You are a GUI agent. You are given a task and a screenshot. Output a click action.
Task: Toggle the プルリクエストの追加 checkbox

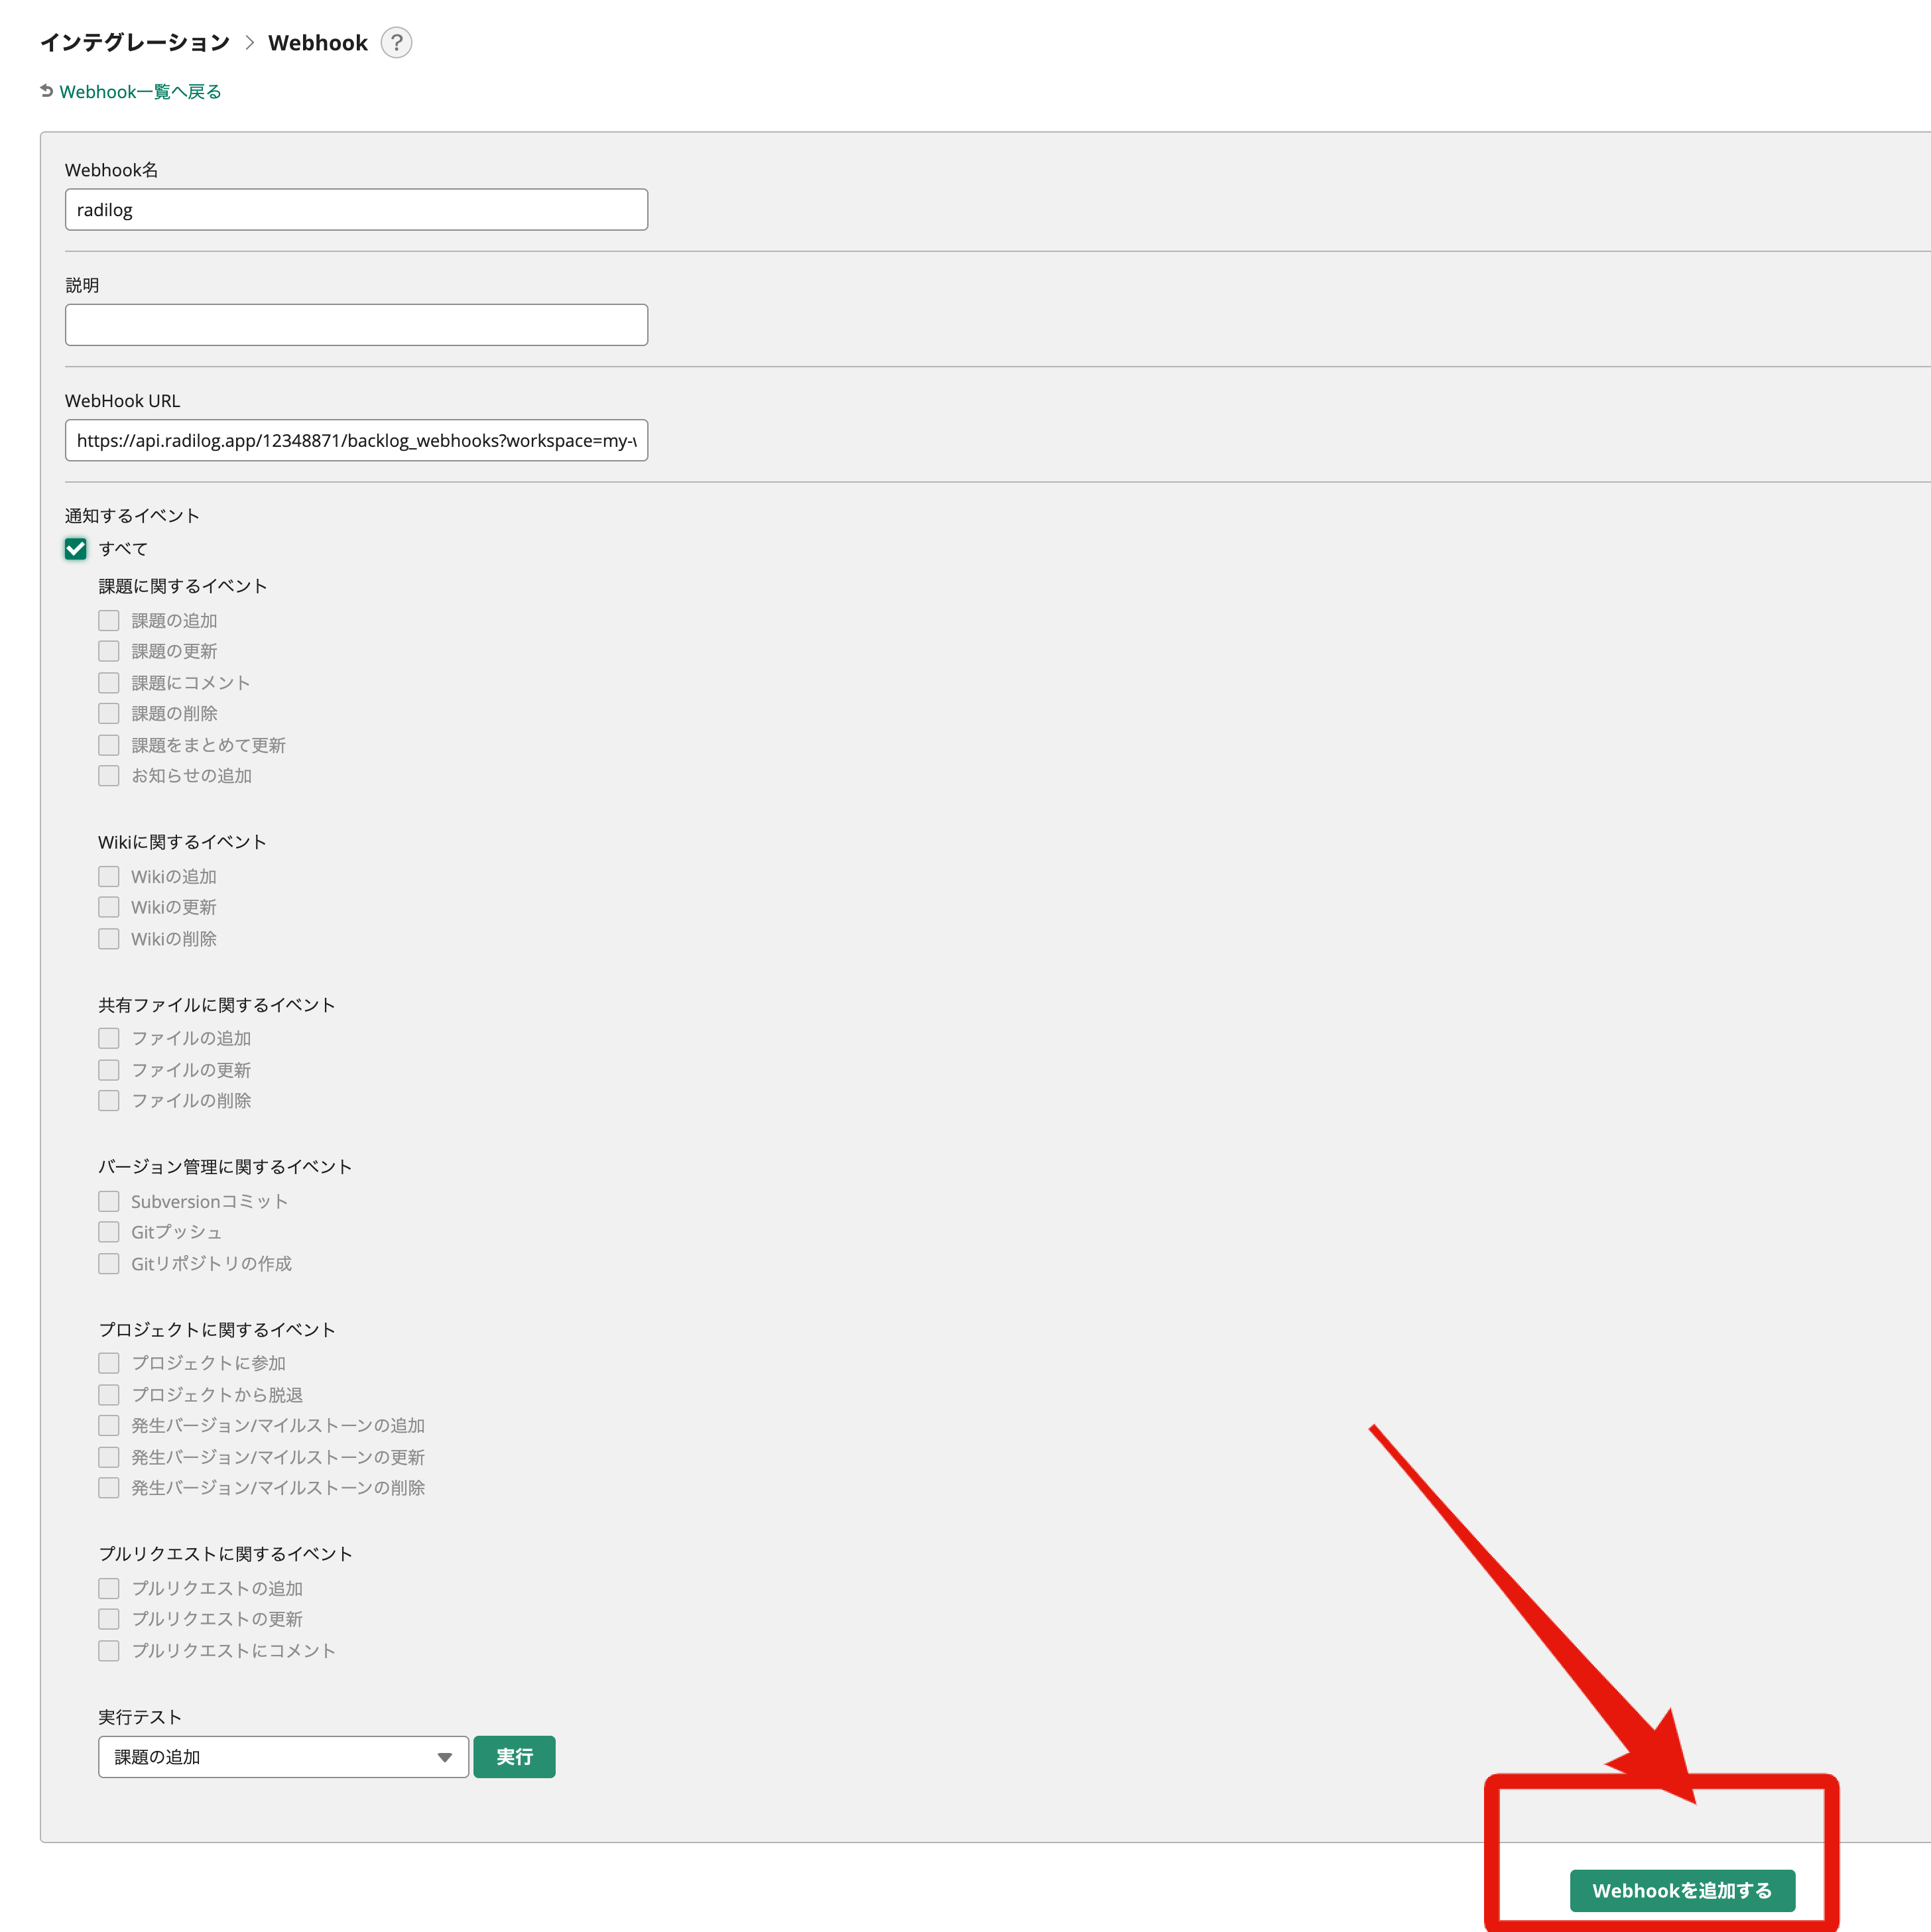(x=109, y=1588)
